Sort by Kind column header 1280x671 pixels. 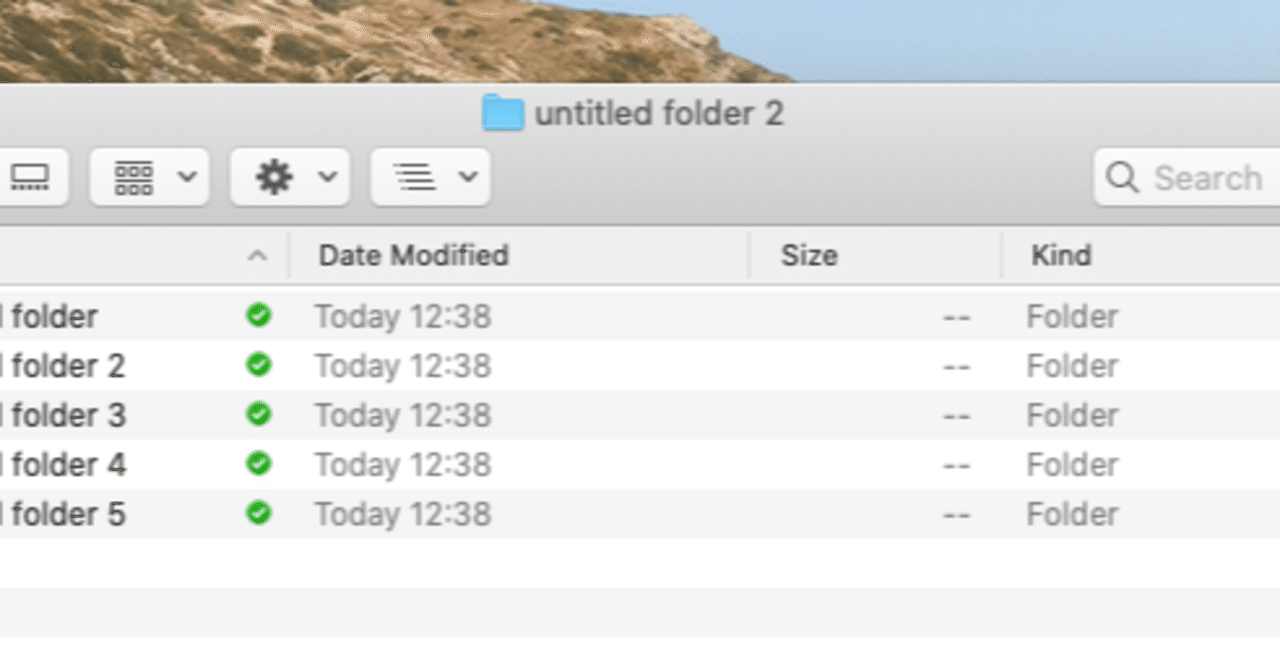click(x=1061, y=256)
